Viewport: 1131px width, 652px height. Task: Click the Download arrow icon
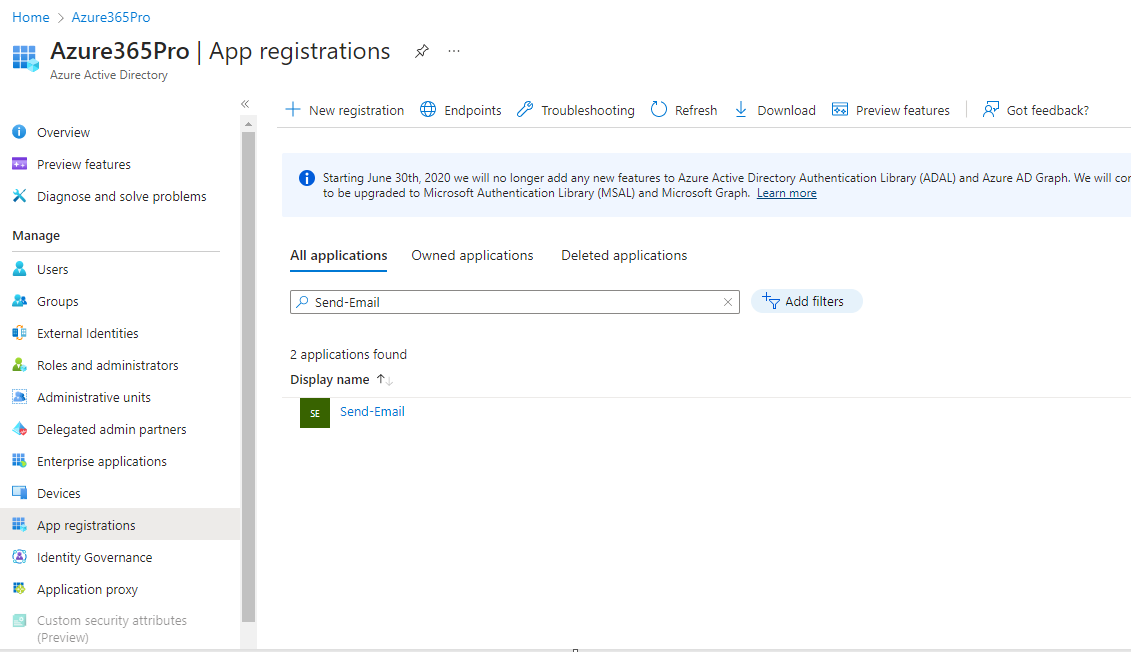pyautogui.click(x=741, y=110)
